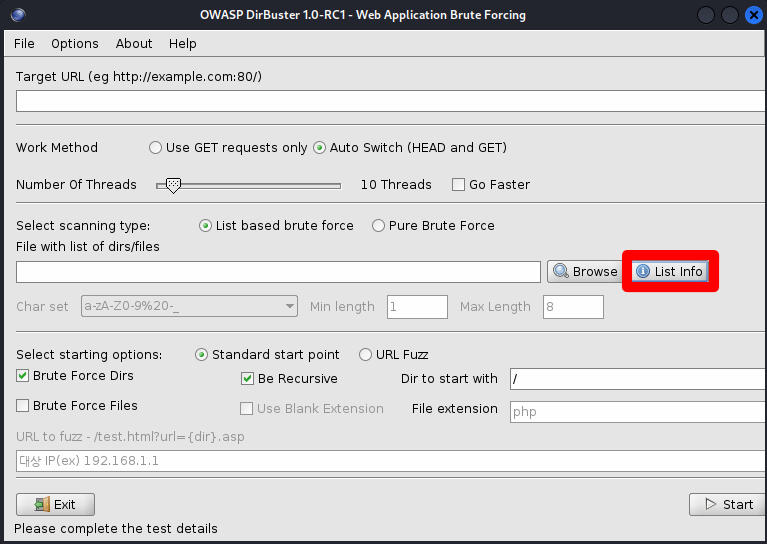Expand the Char set dropdown
The image size is (767, 544).
289,307
